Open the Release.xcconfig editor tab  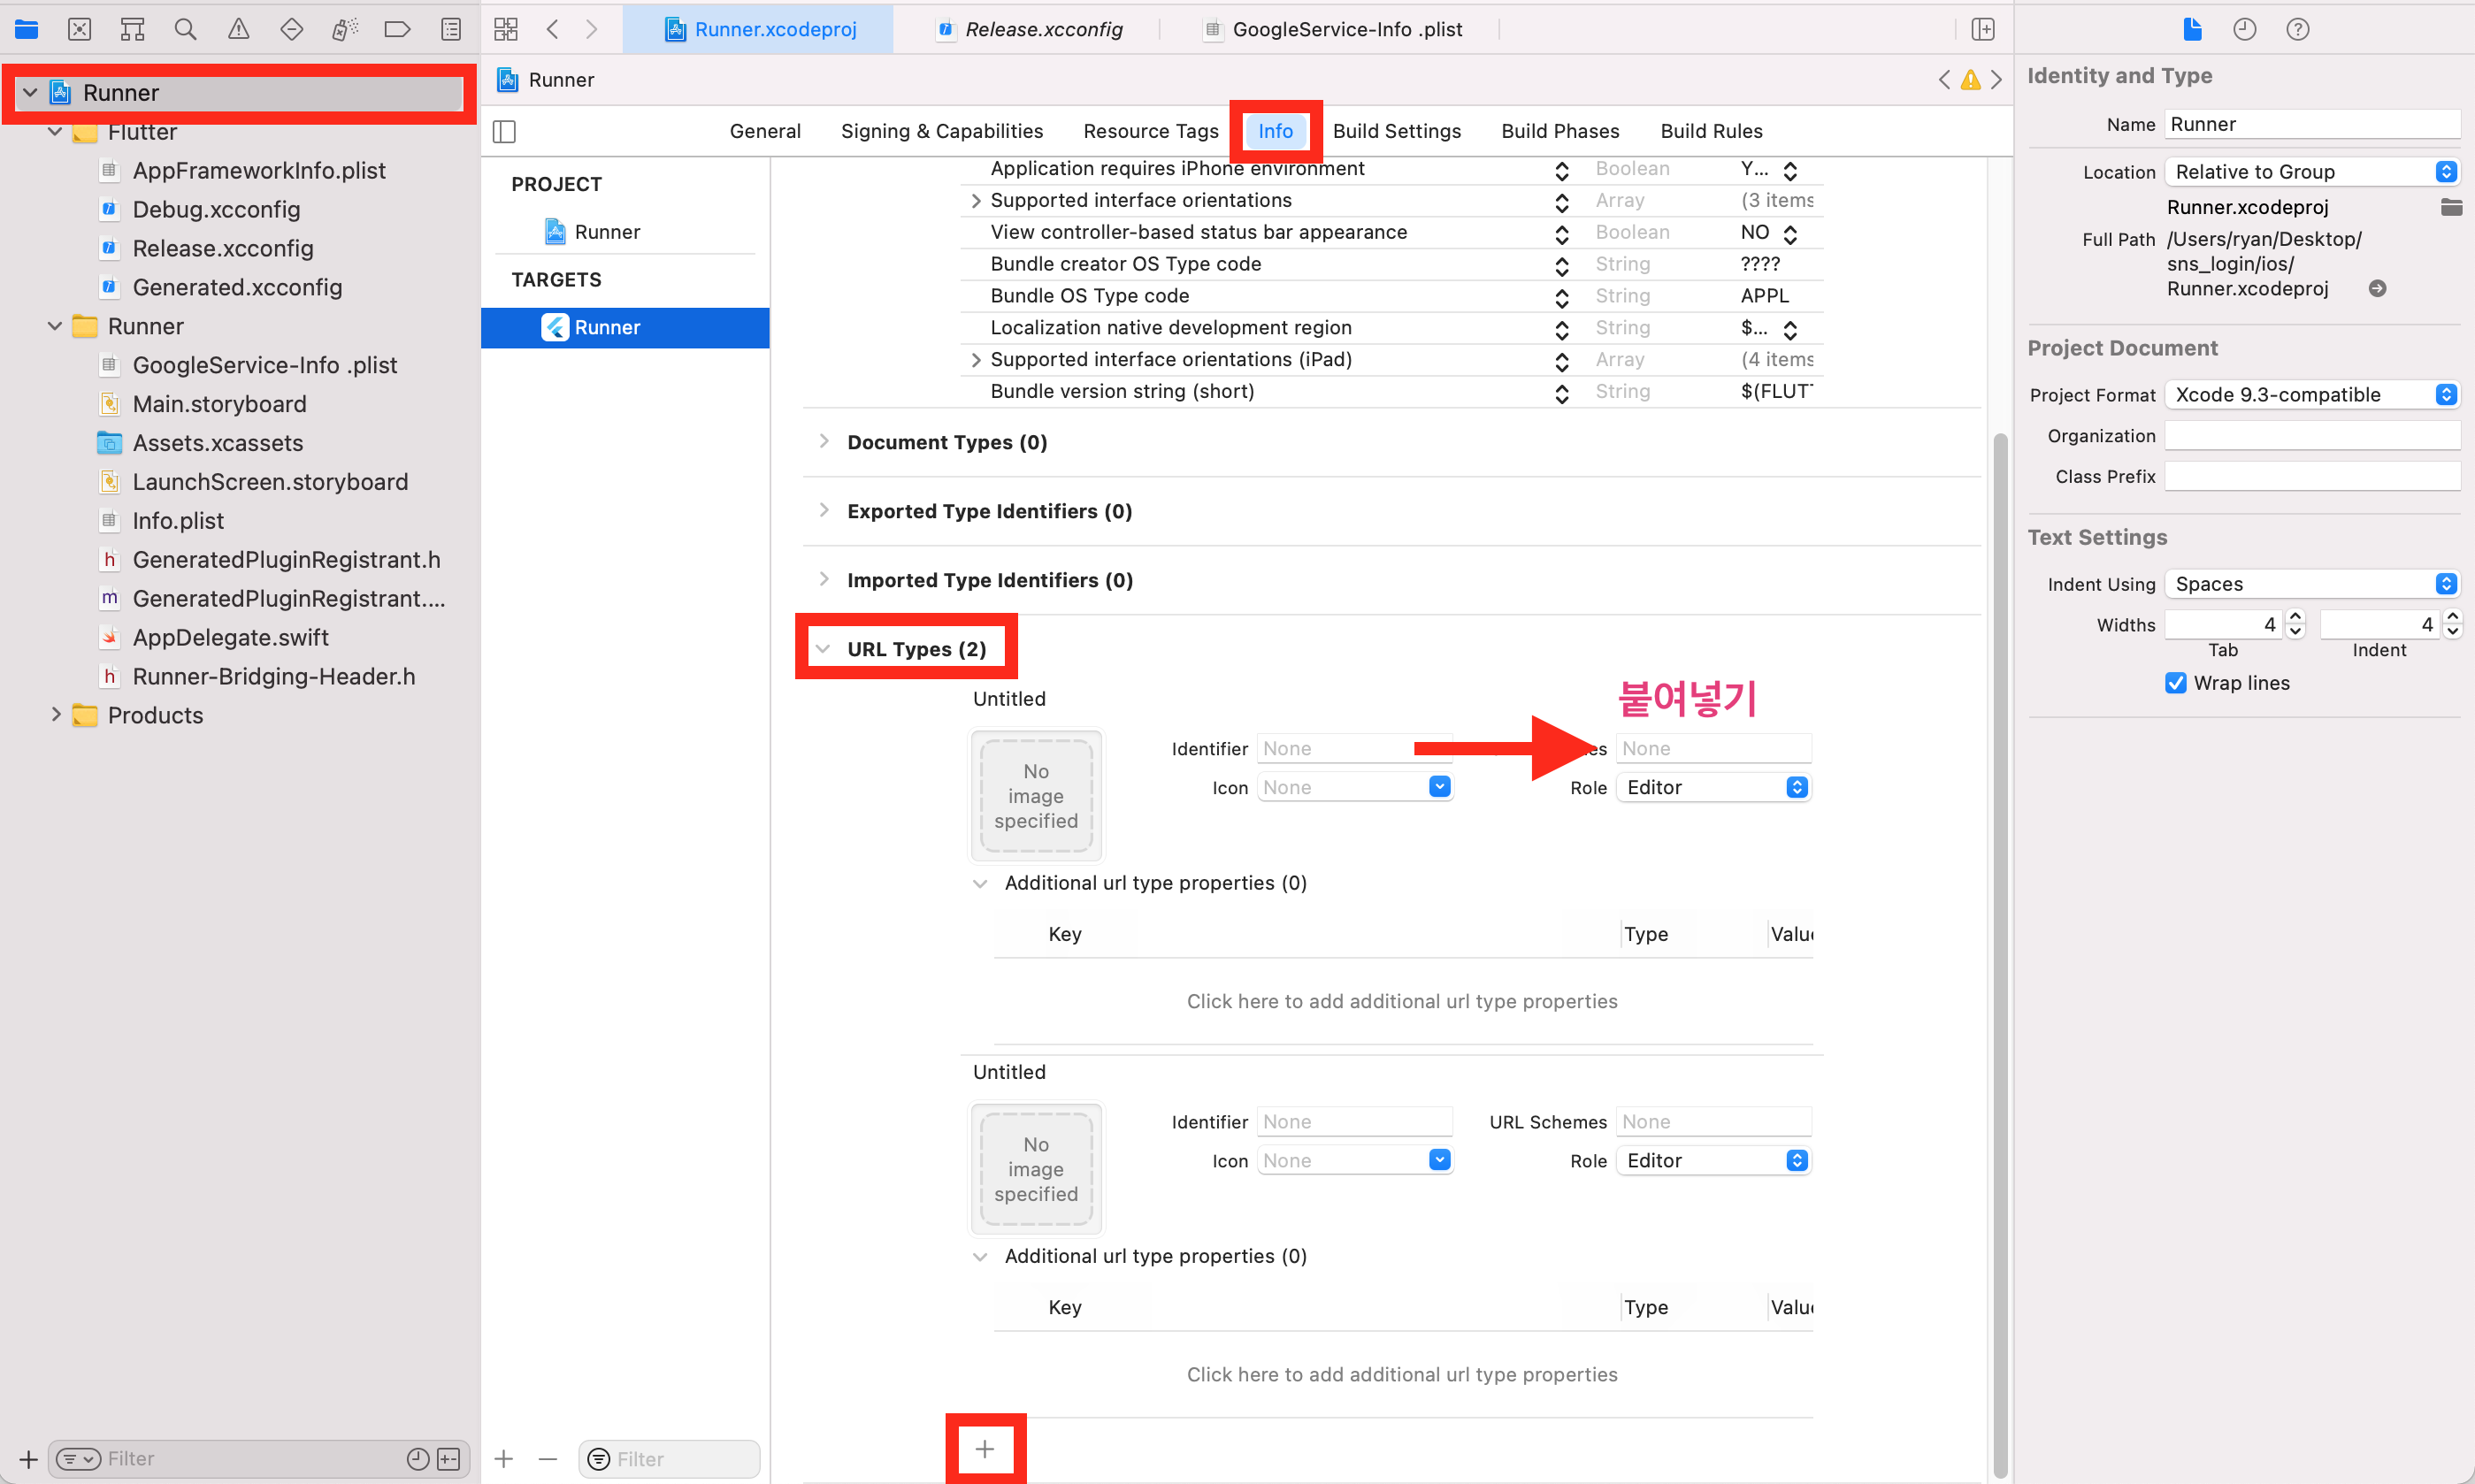coord(1043,29)
